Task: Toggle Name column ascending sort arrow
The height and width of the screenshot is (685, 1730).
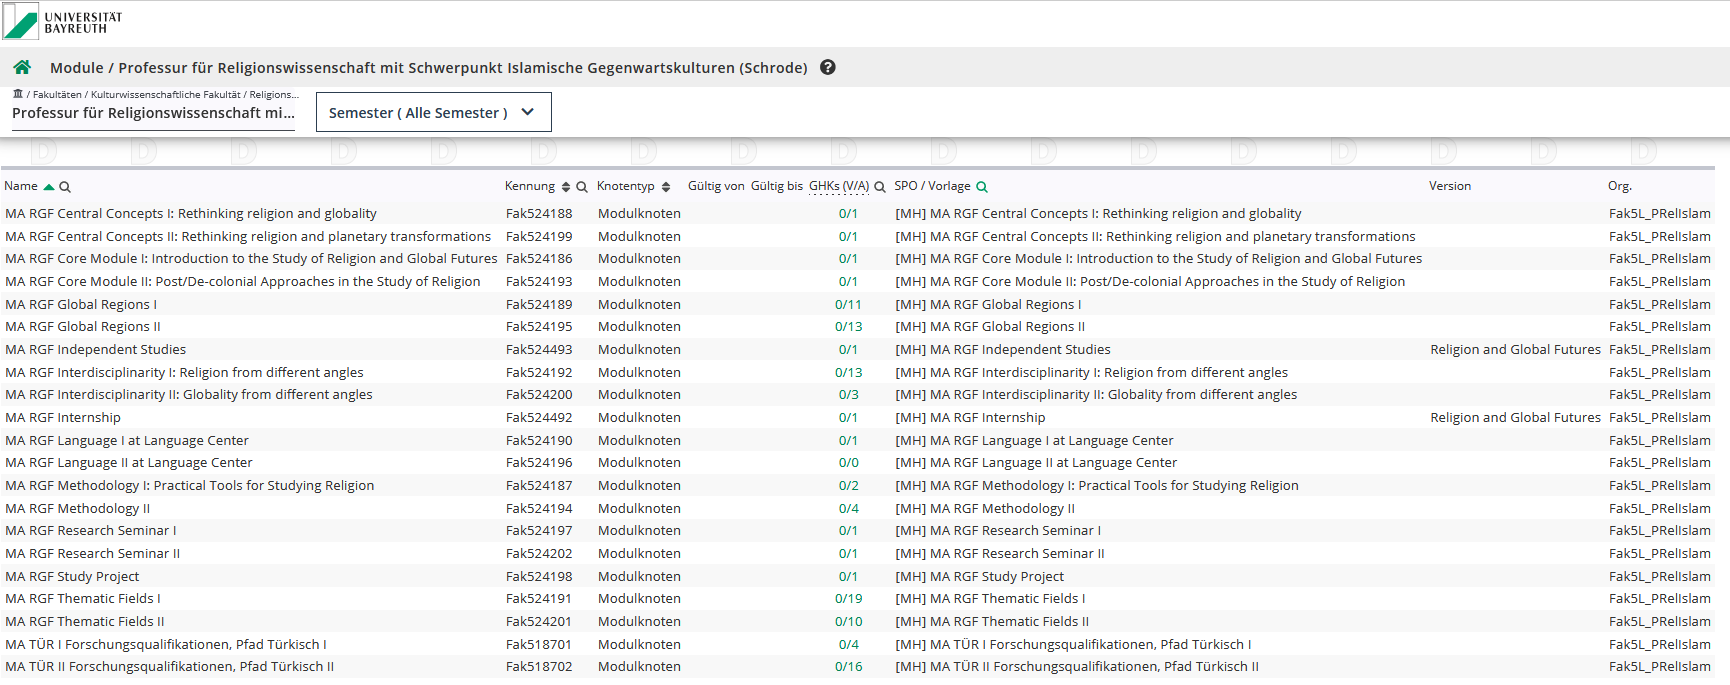Action: 49,187
